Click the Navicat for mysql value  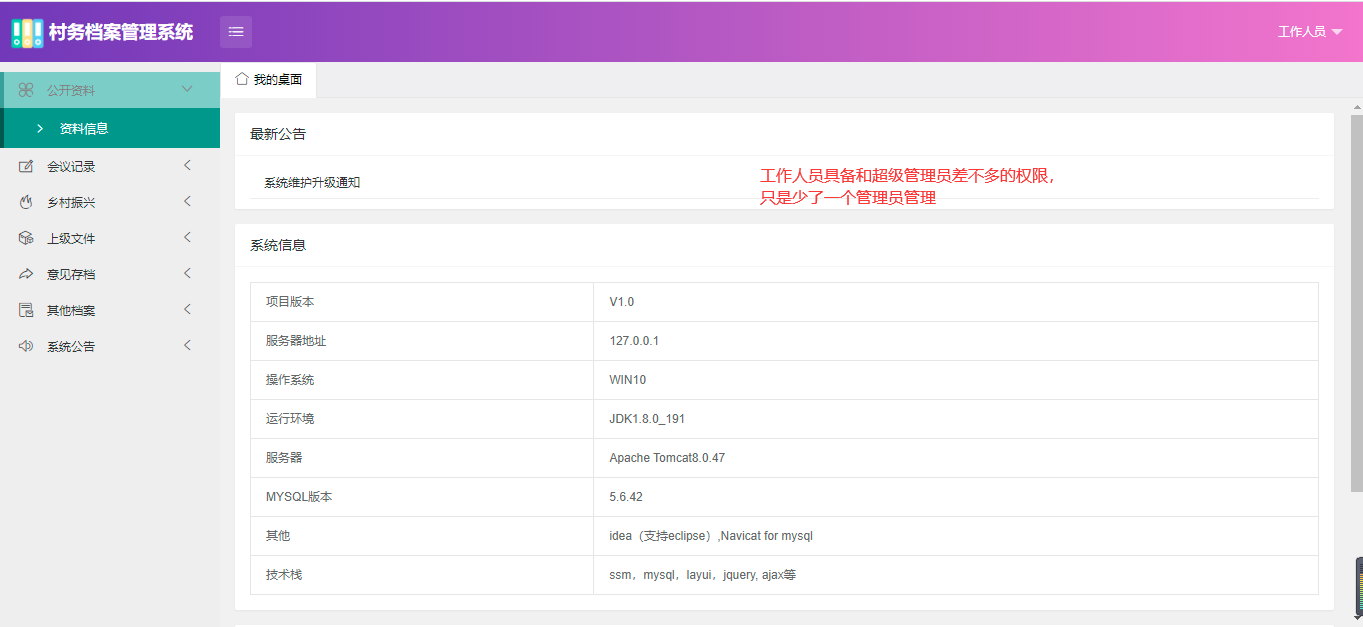click(767, 536)
